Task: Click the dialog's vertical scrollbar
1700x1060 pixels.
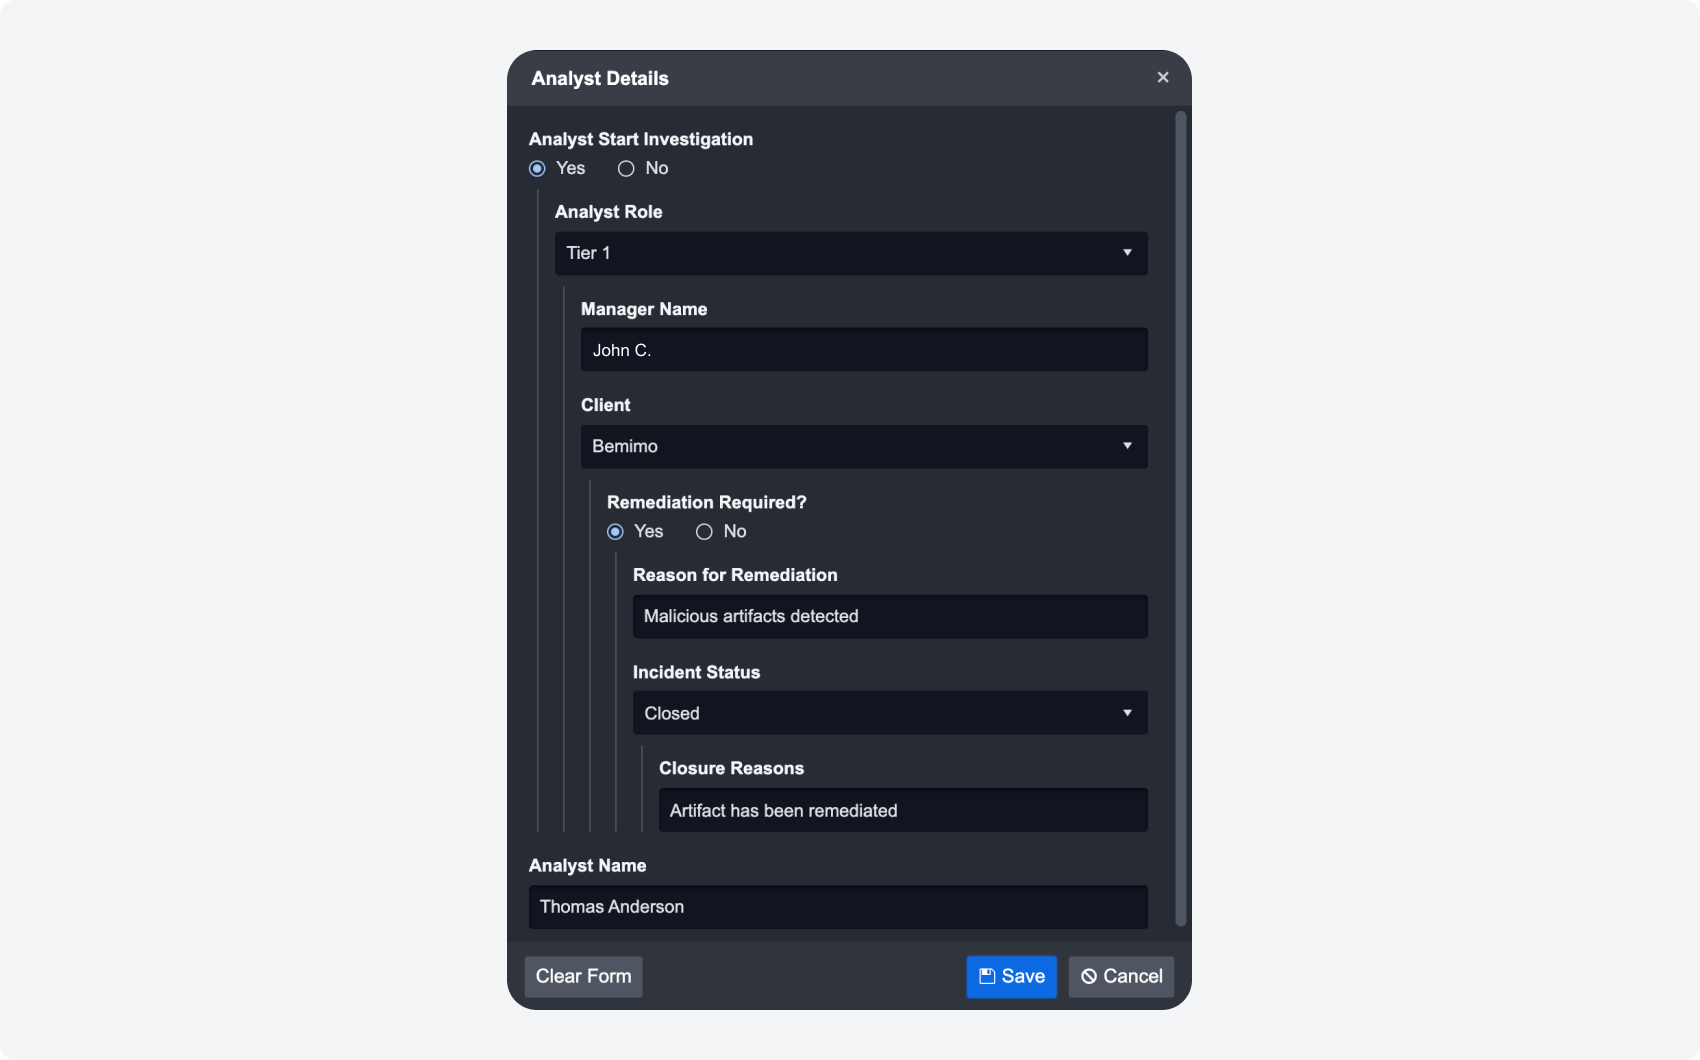Action: pyautogui.click(x=1180, y=520)
